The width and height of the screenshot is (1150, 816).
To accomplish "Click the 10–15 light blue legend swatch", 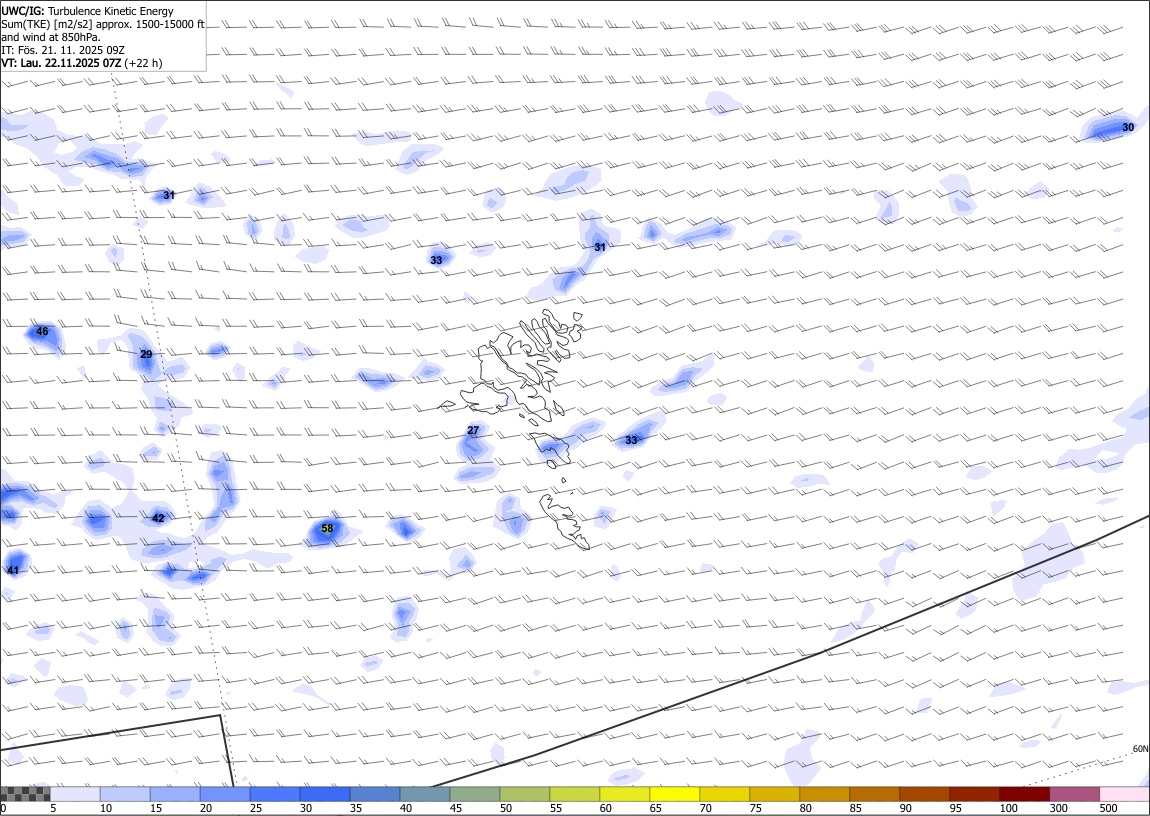I will tap(125, 794).
